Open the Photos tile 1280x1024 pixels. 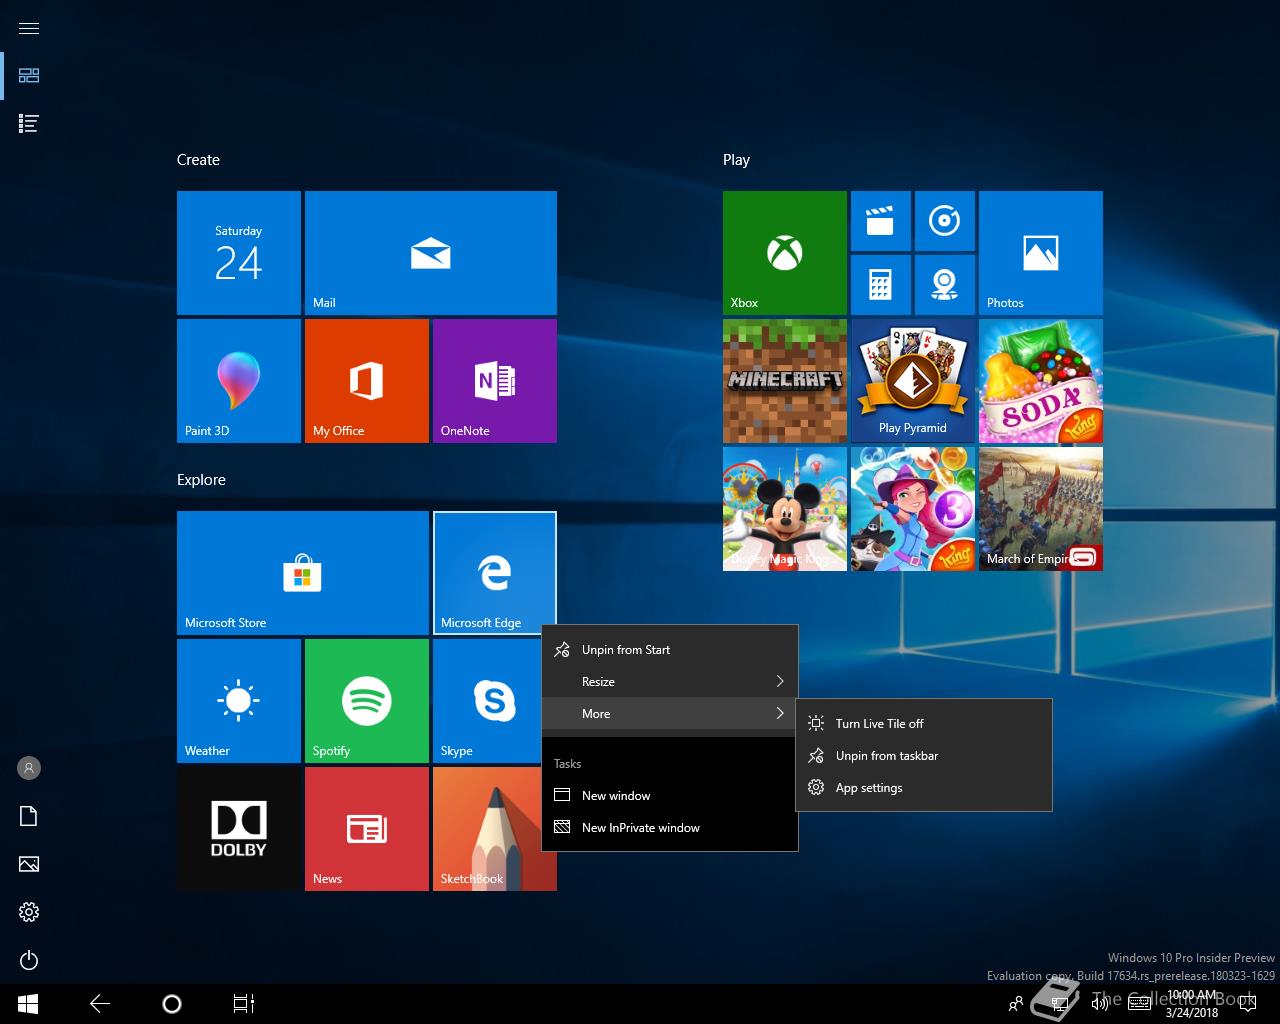point(1041,253)
